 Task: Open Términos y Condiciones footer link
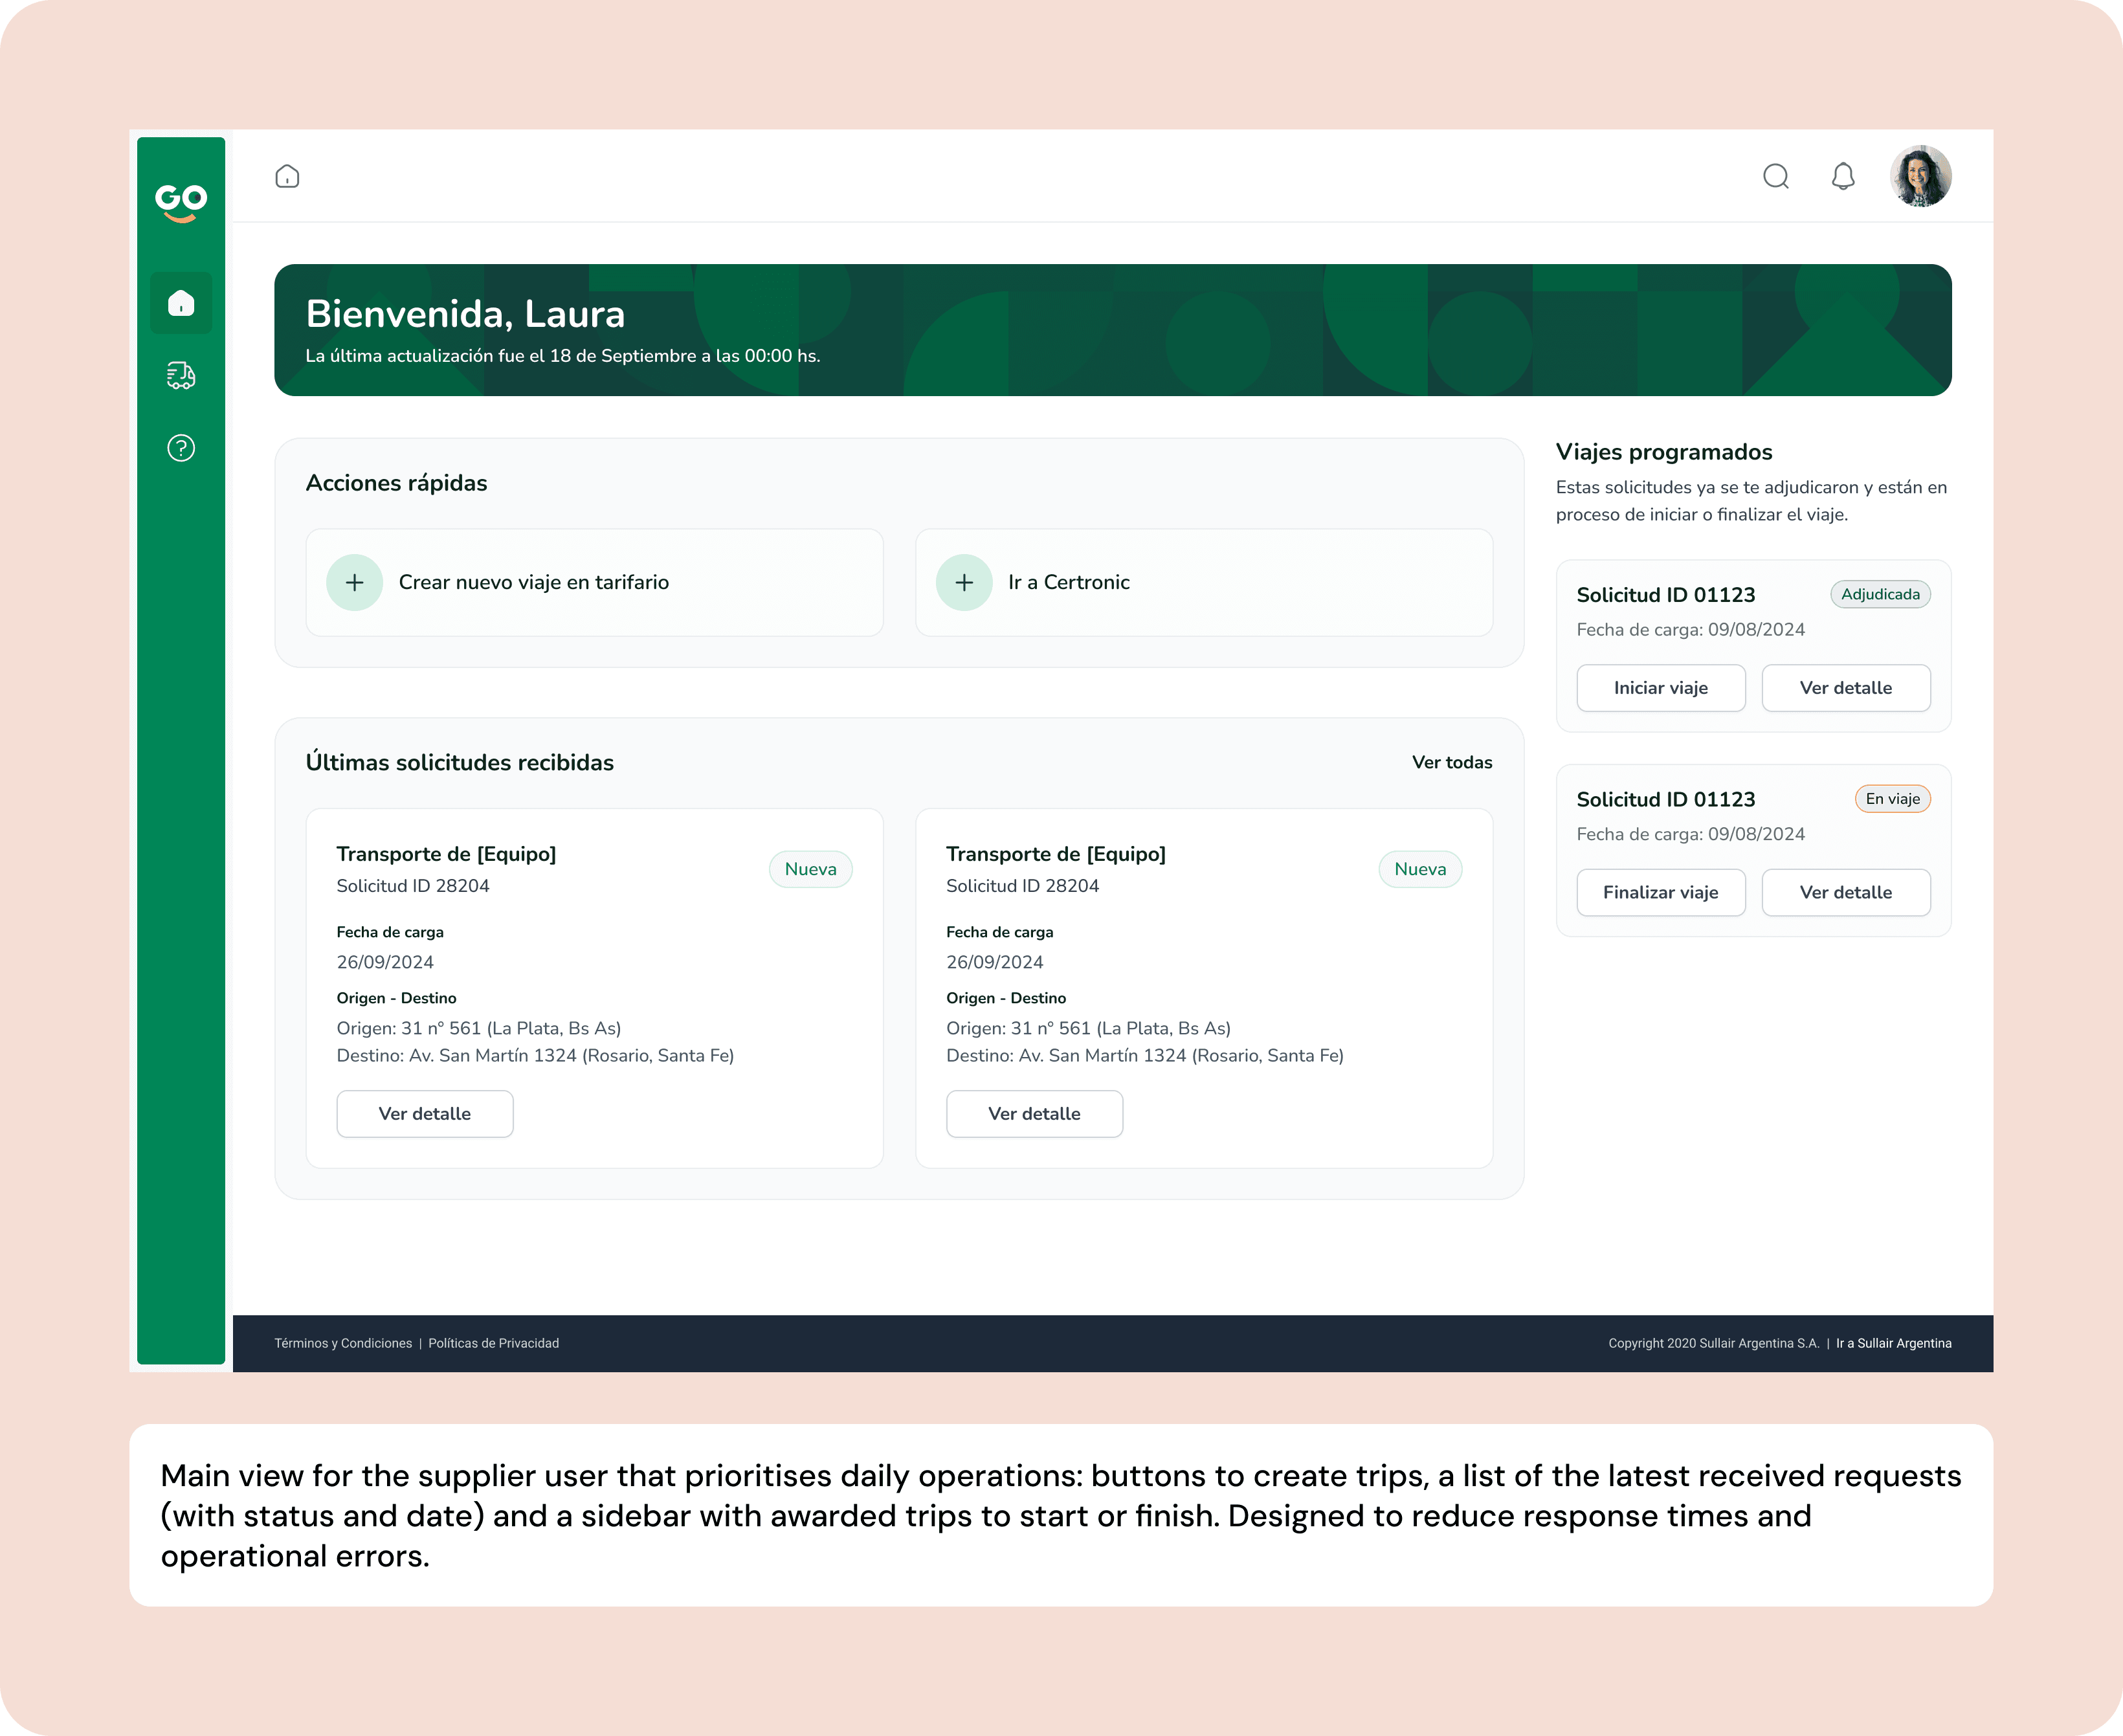pyautogui.click(x=343, y=1344)
